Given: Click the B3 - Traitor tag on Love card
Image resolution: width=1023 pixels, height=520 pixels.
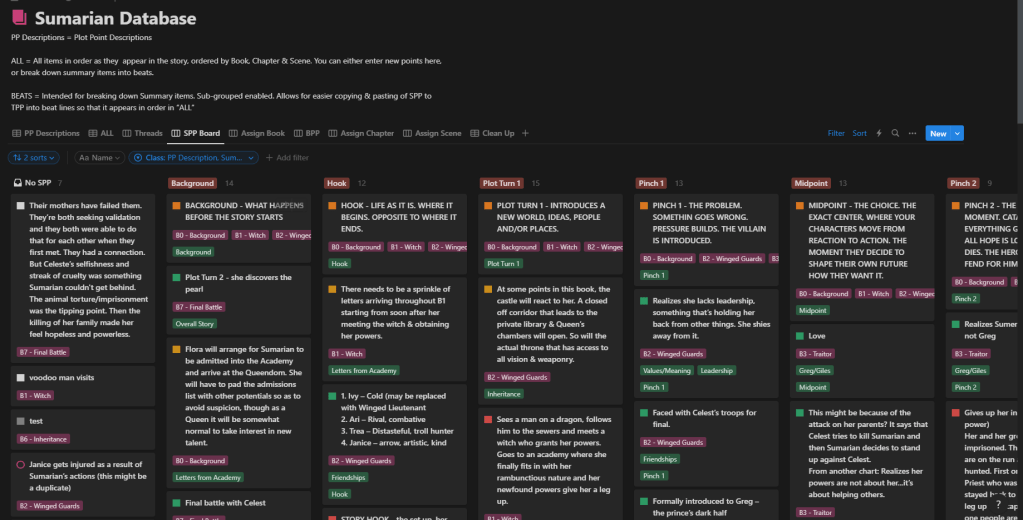Looking at the screenshot, I should 816,354.
